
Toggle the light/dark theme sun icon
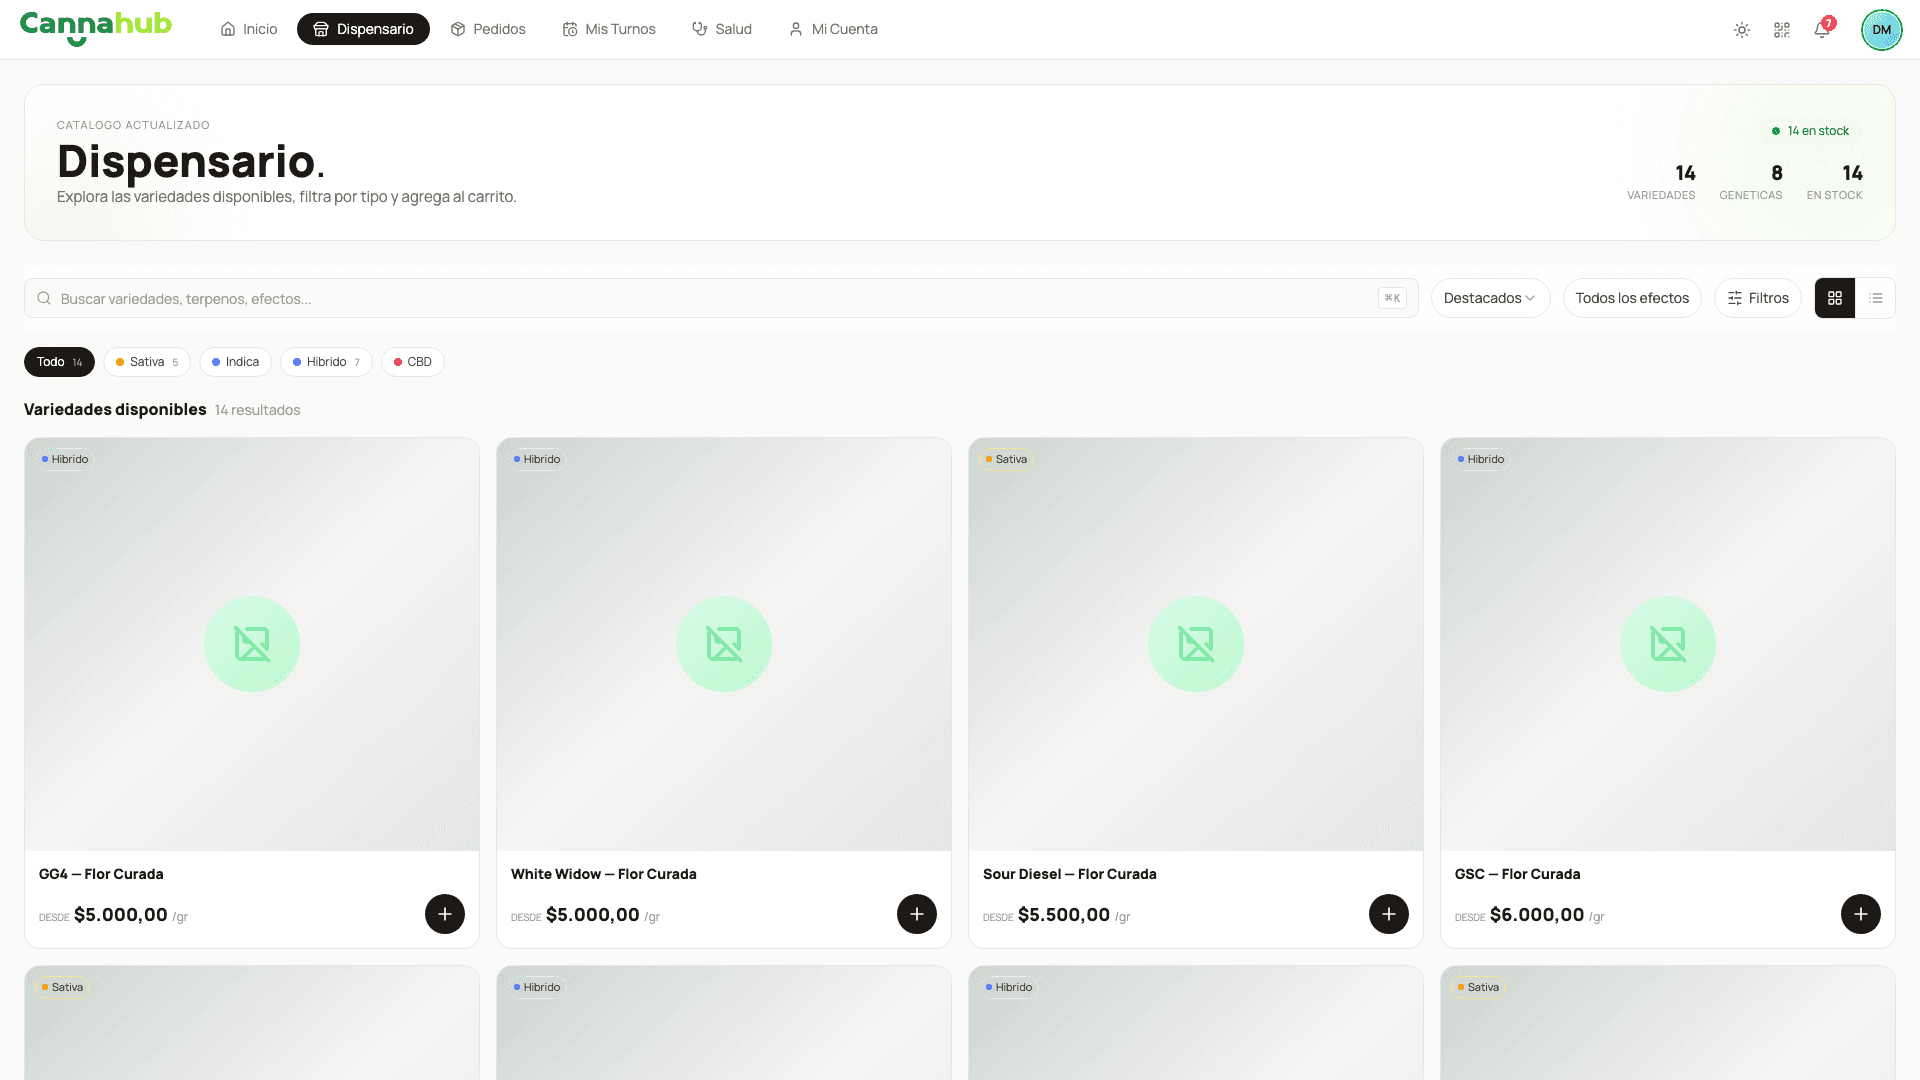(1742, 30)
